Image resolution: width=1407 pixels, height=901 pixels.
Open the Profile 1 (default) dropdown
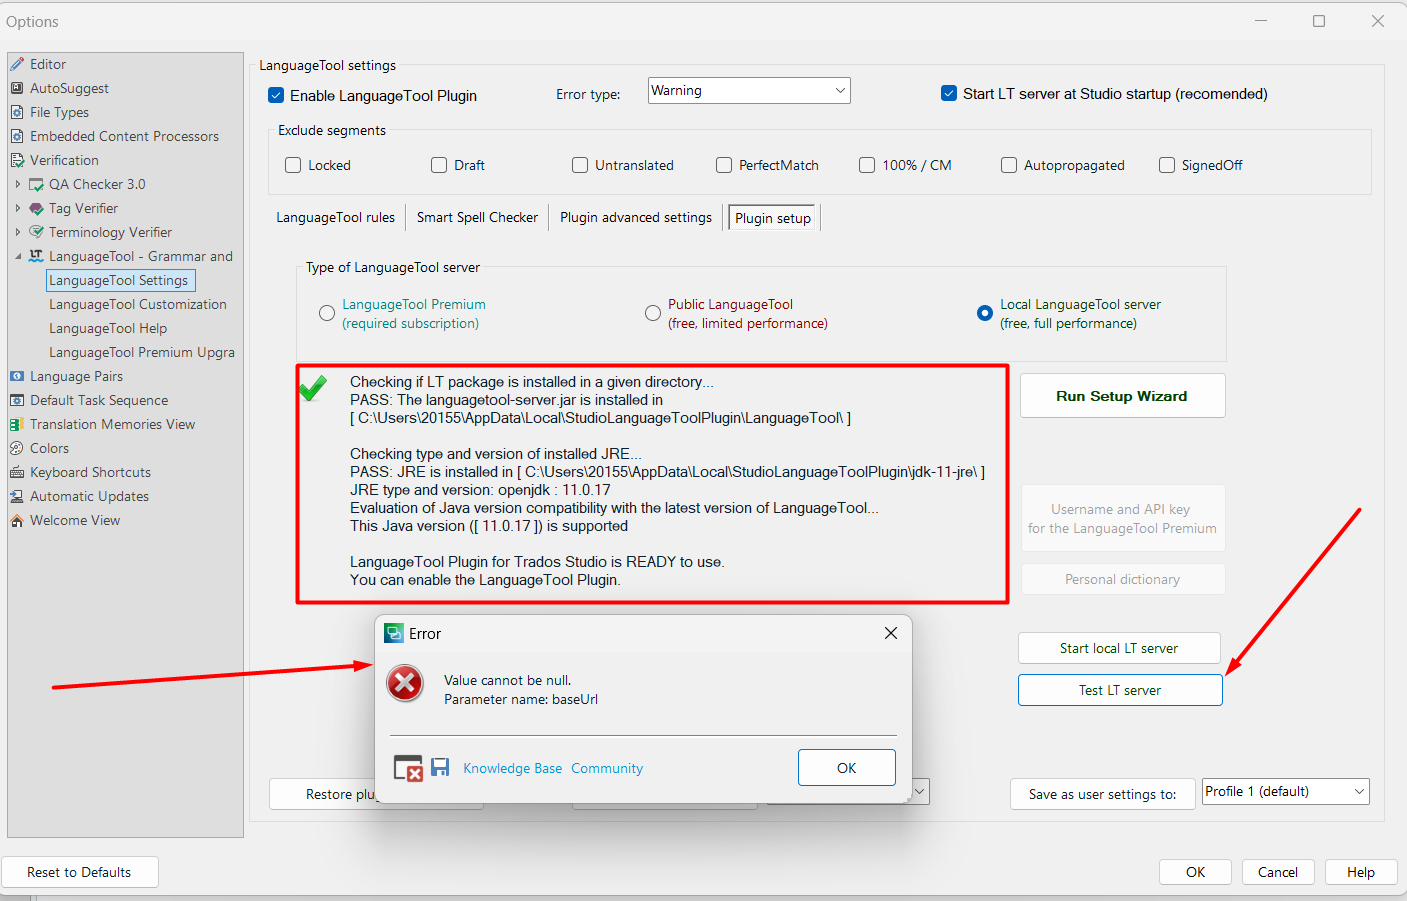coord(1285,791)
